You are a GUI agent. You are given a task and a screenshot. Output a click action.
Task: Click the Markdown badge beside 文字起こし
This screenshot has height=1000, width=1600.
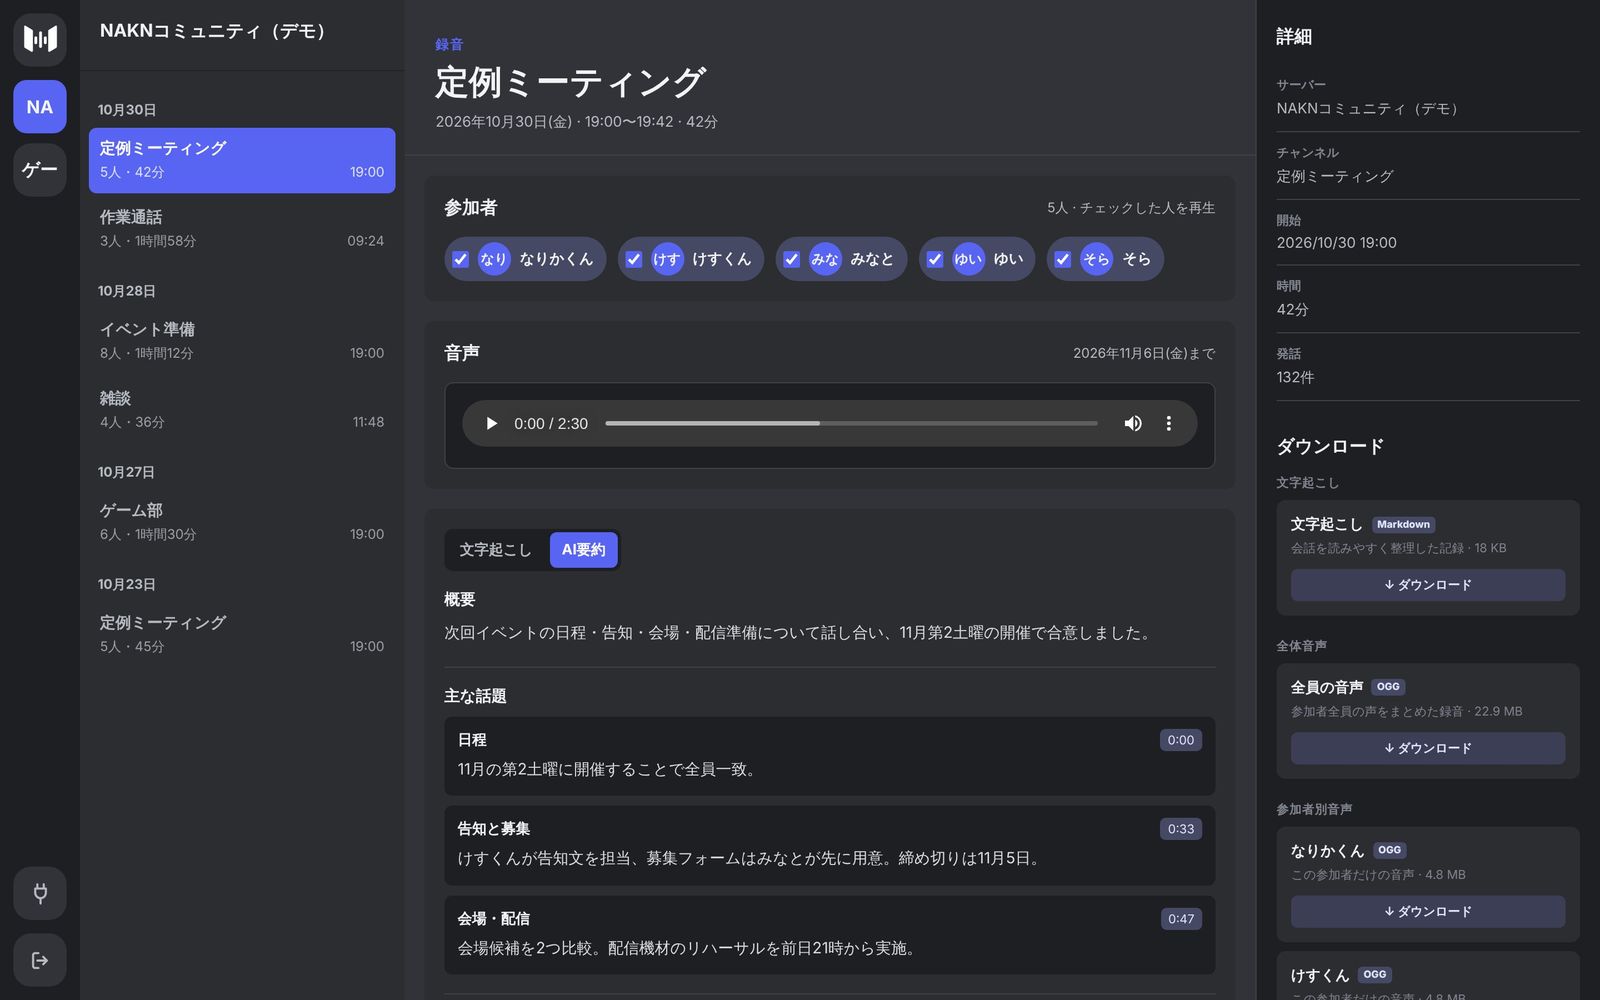1403,524
